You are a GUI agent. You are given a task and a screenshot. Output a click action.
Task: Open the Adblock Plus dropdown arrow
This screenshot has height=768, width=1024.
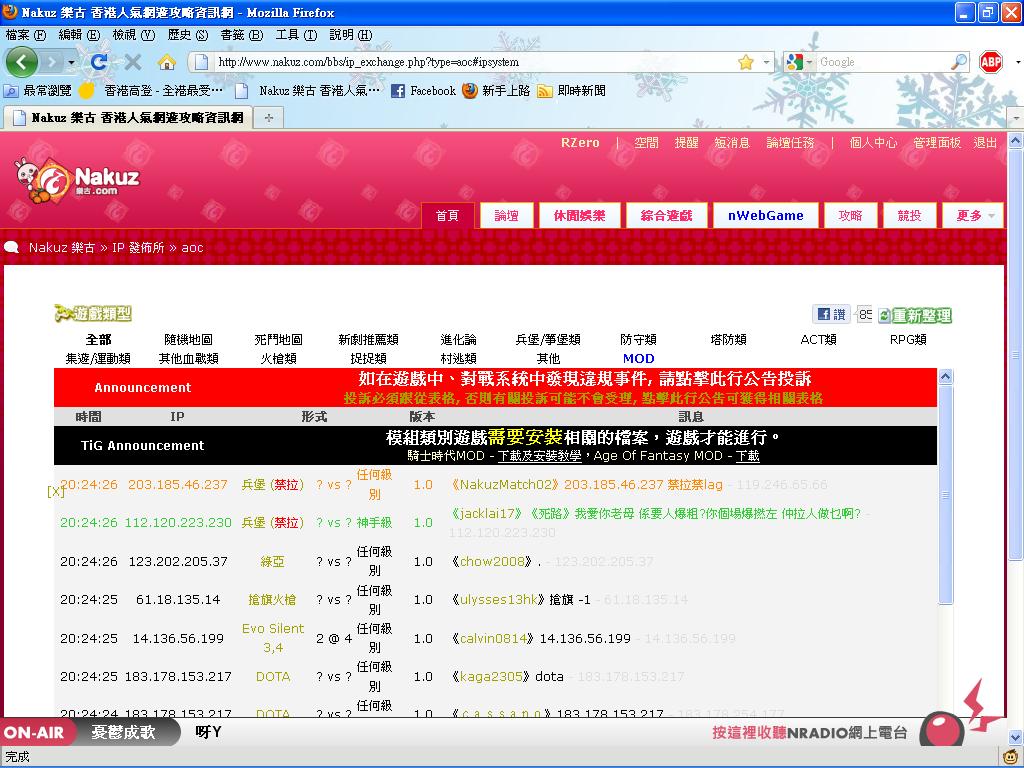pos(1018,62)
